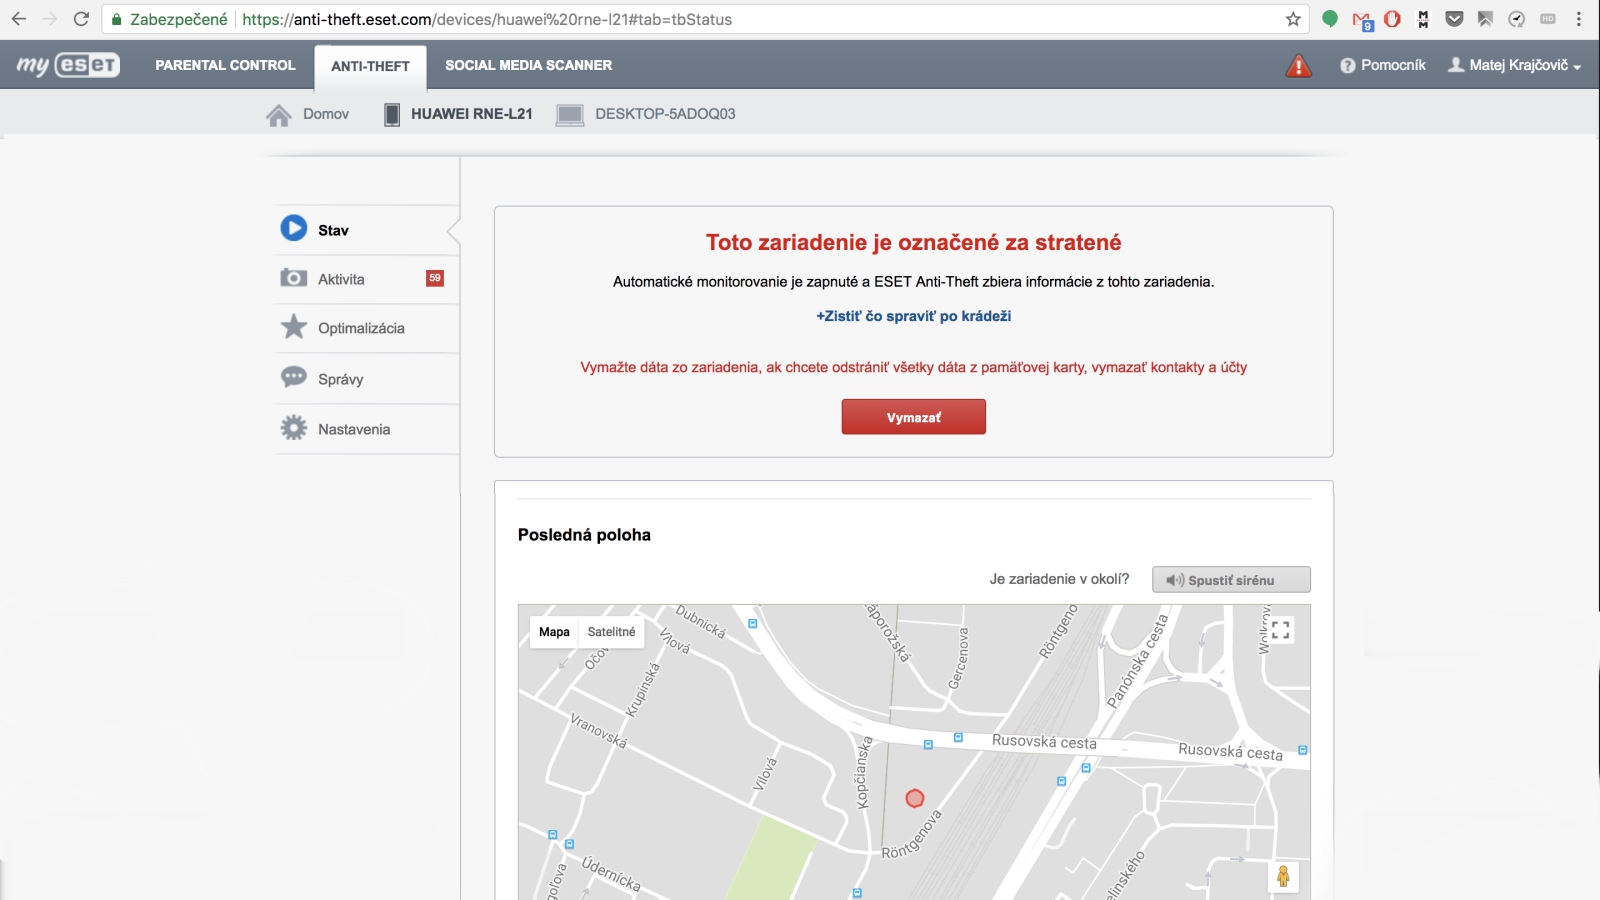Bookmark page with star icon
This screenshot has width=1600, height=900.
[1293, 19]
